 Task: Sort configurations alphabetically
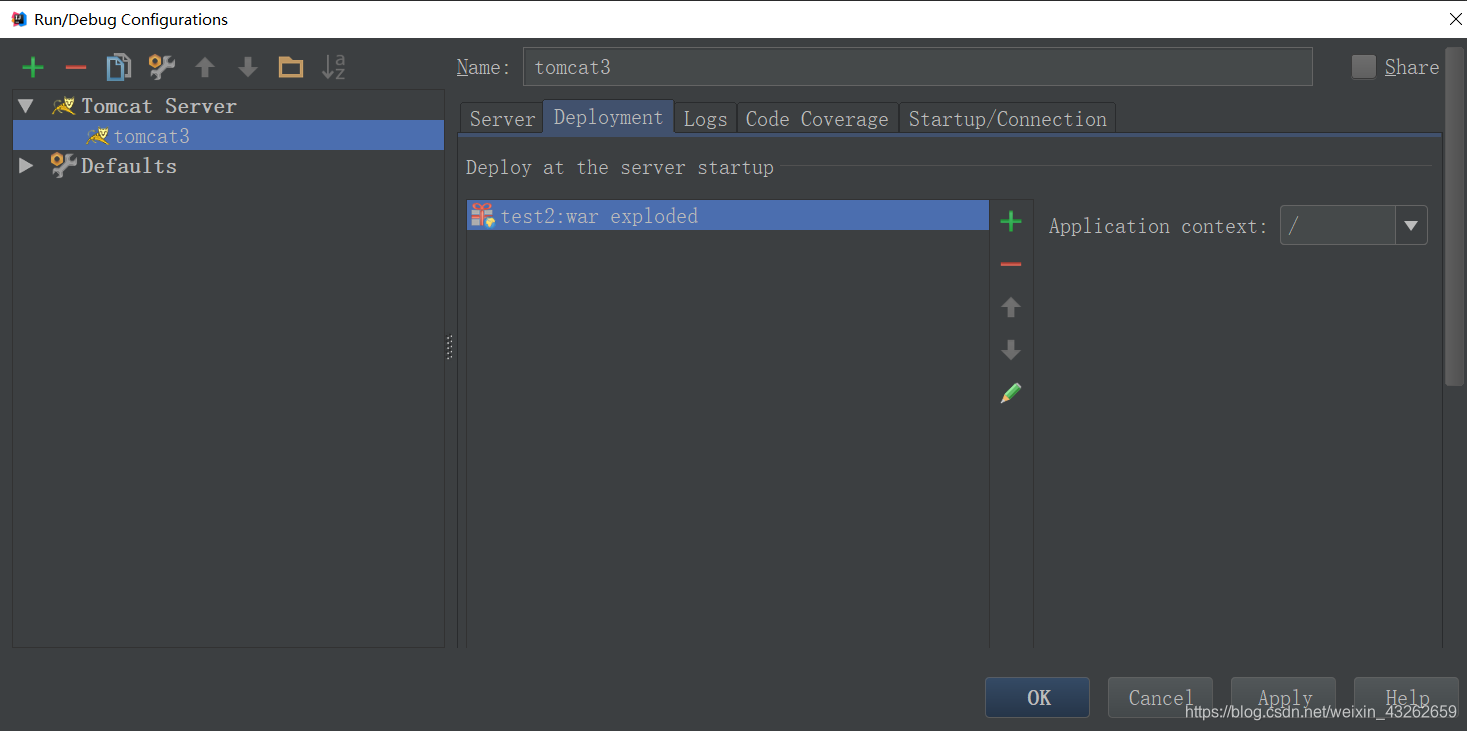tap(334, 67)
